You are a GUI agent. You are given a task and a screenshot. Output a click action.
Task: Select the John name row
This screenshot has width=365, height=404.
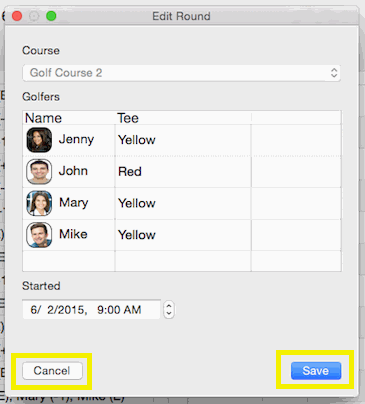coord(182,172)
